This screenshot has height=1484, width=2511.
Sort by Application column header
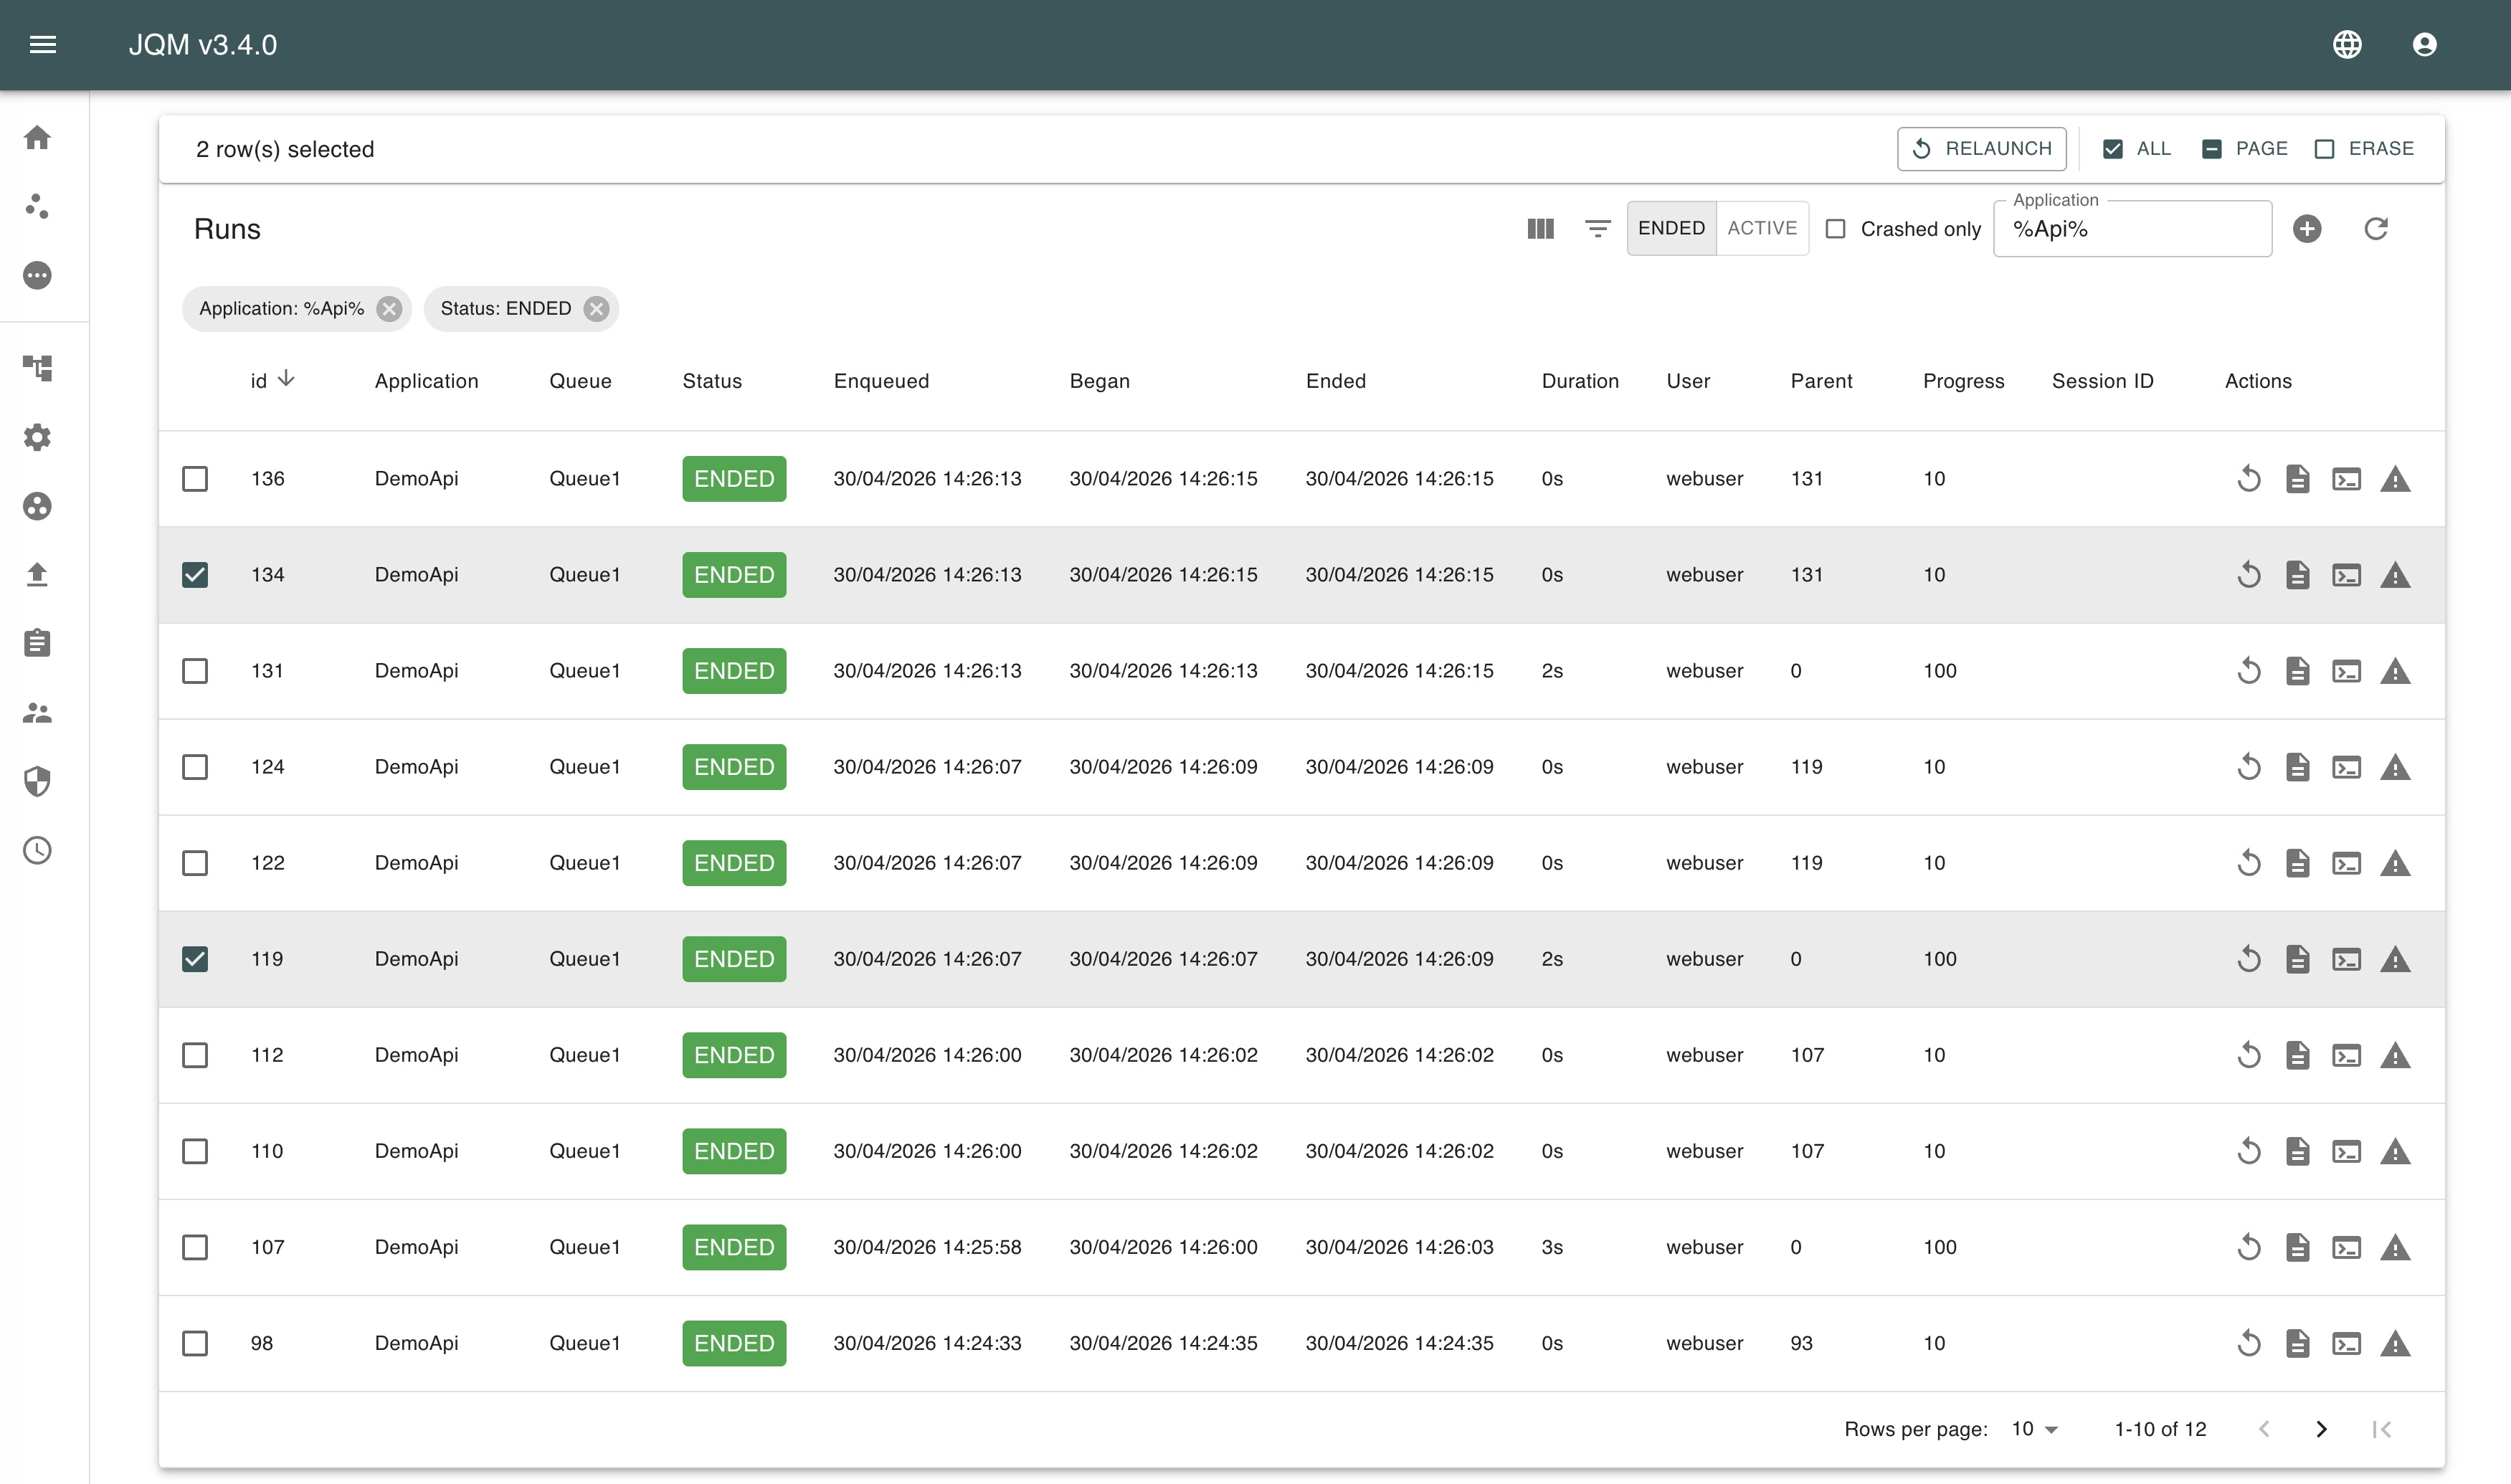[427, 381]
